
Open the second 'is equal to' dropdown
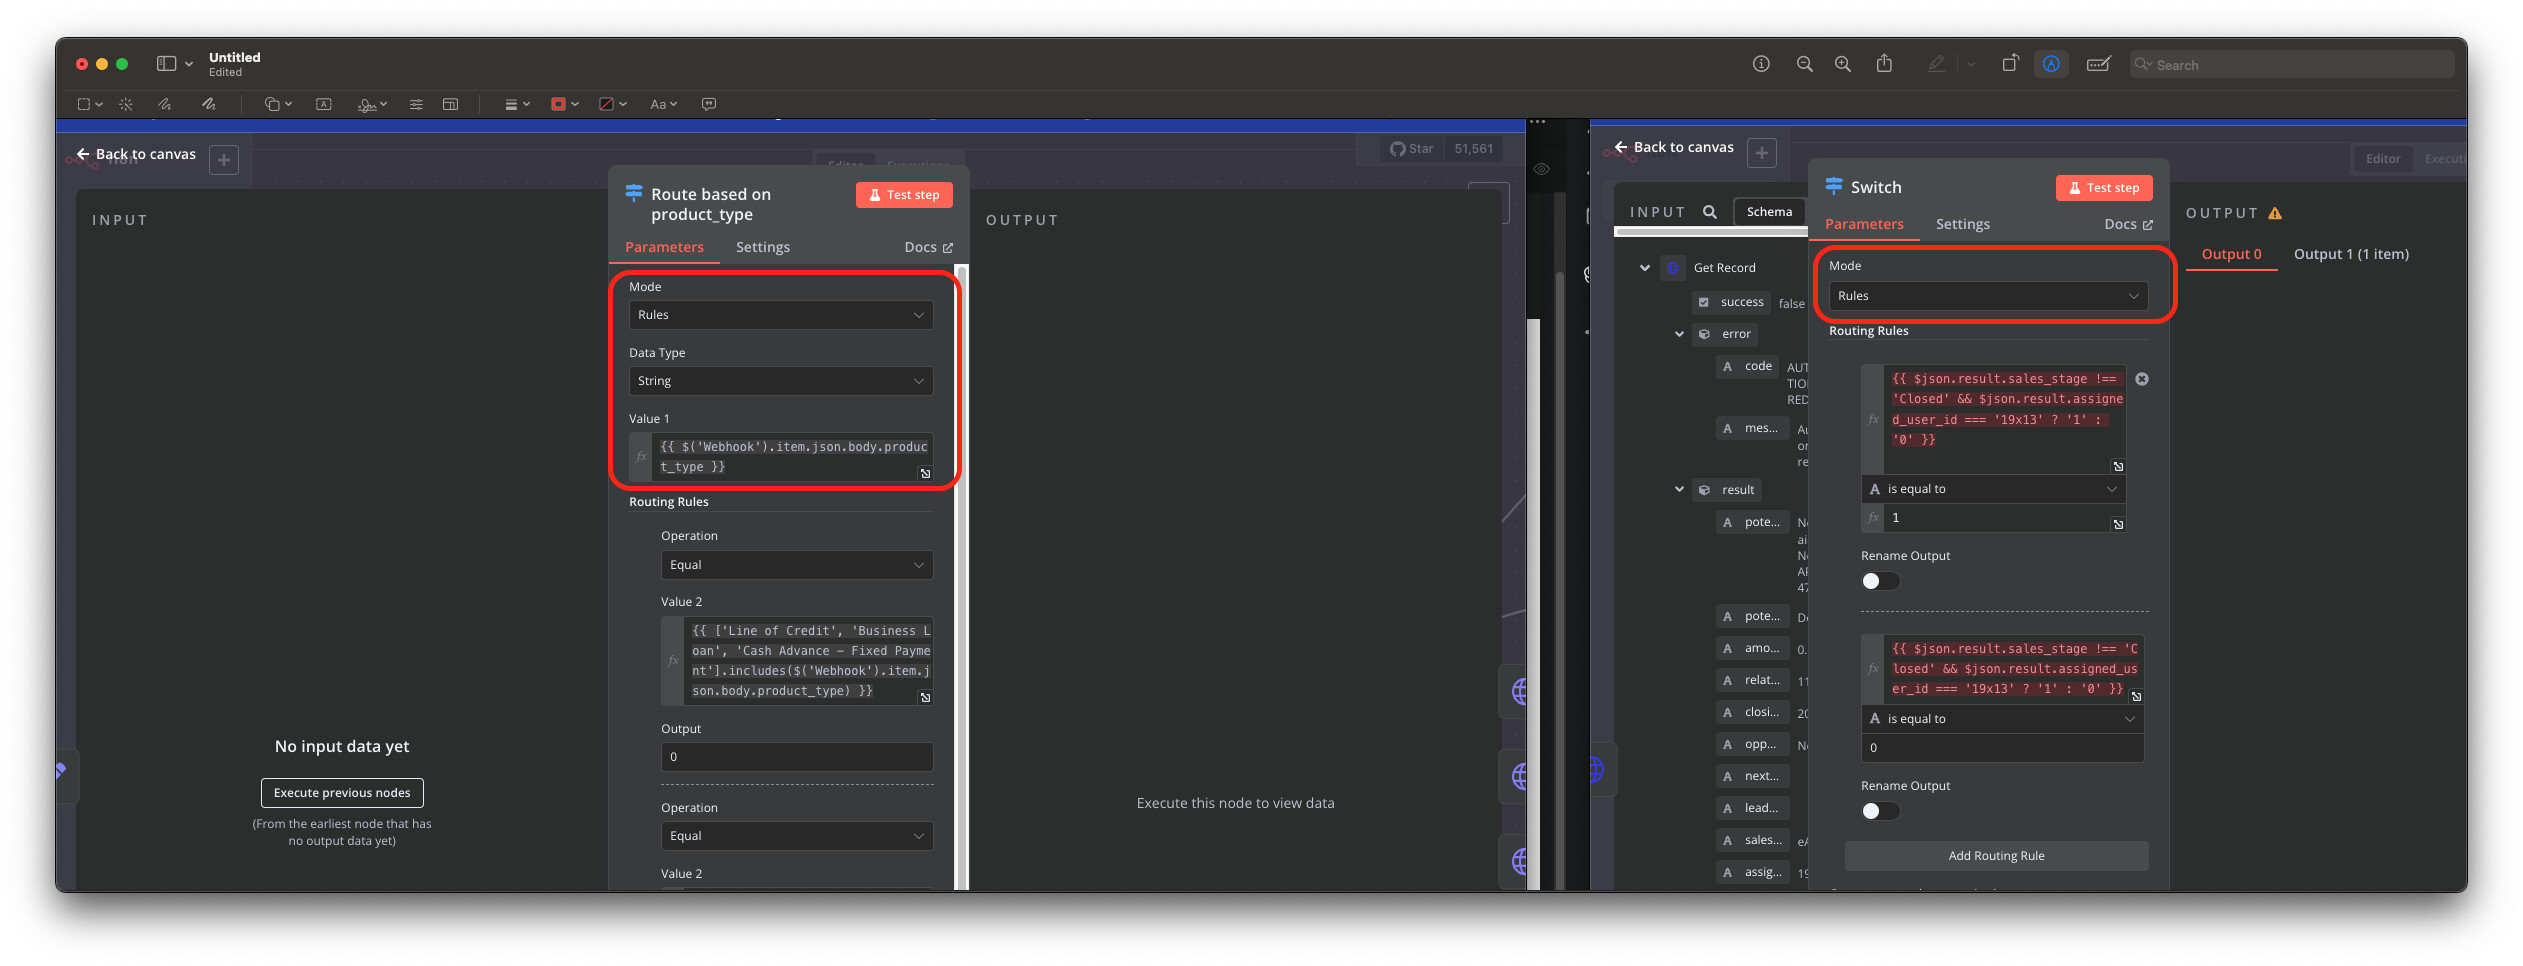pyautogui.click(x=2002, y=719)
